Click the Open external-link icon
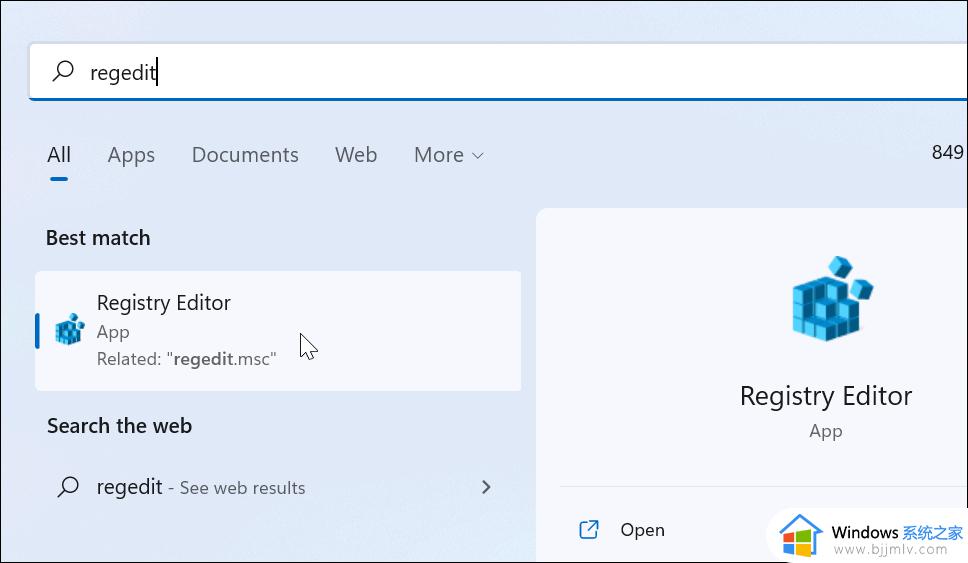This screenshot has width=968, height=563. (x=589, y=530)
